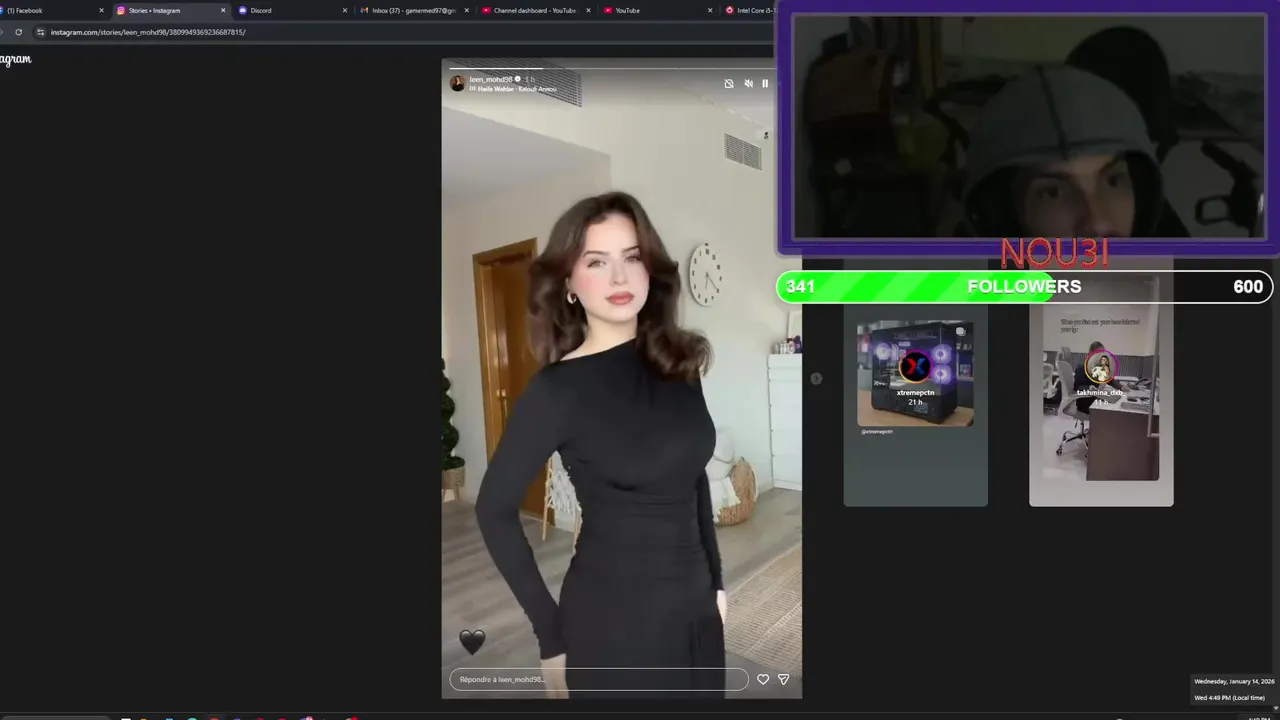This screenshot has width=1280, height=720.
Task: Close the Channel dashboard tab
Action: point(588,10)
